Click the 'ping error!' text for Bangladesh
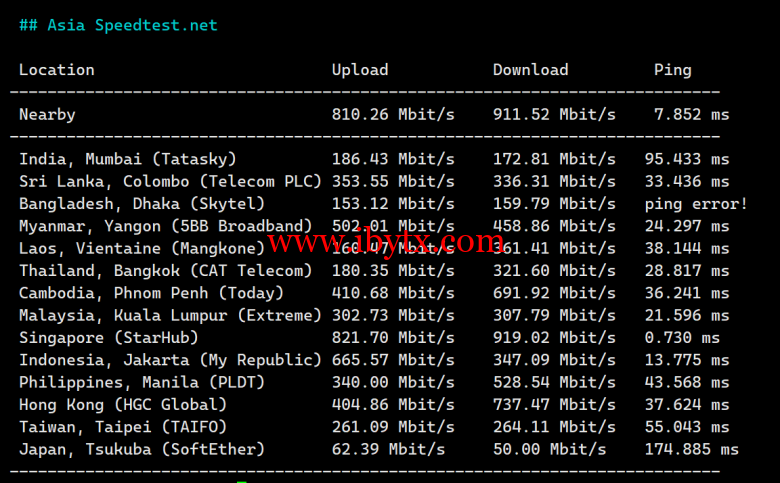Viewport: 780px width, 483px height. click(696, 204)
